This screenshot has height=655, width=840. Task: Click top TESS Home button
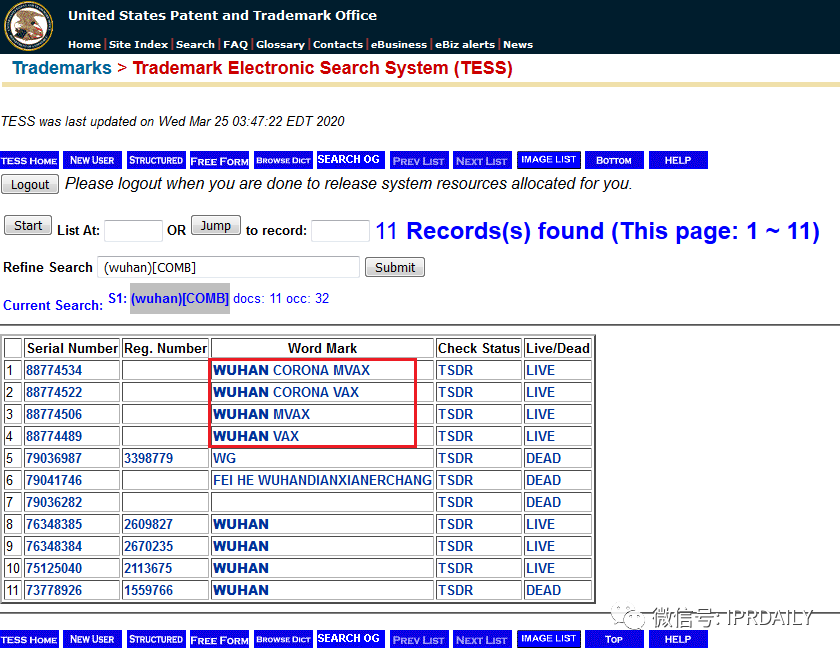click(x=29, y=160)
